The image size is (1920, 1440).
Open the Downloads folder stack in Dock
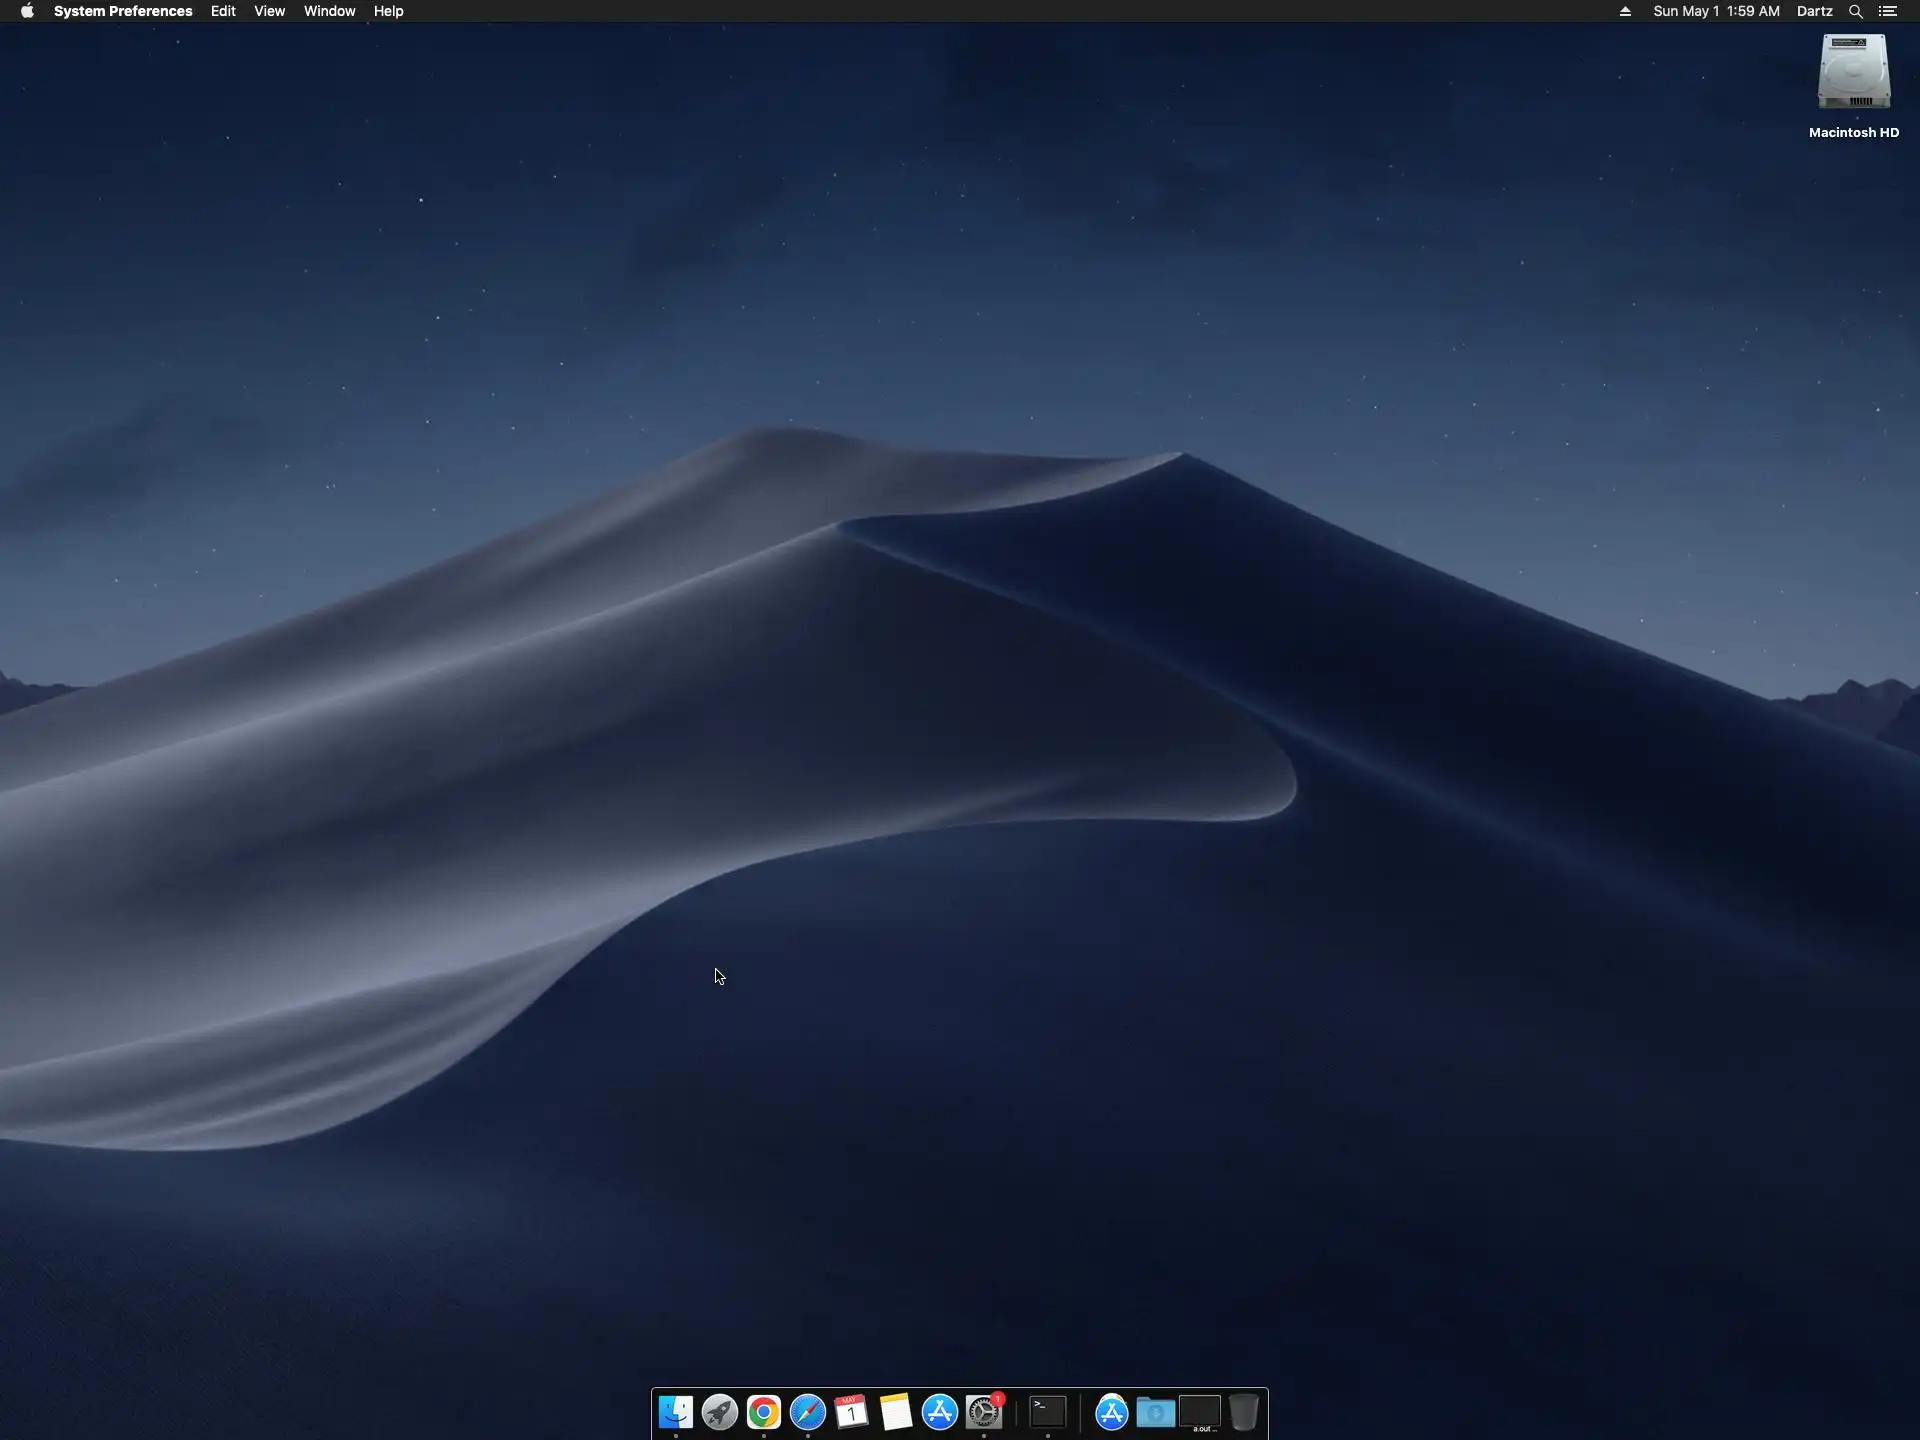point(1156,1412)
